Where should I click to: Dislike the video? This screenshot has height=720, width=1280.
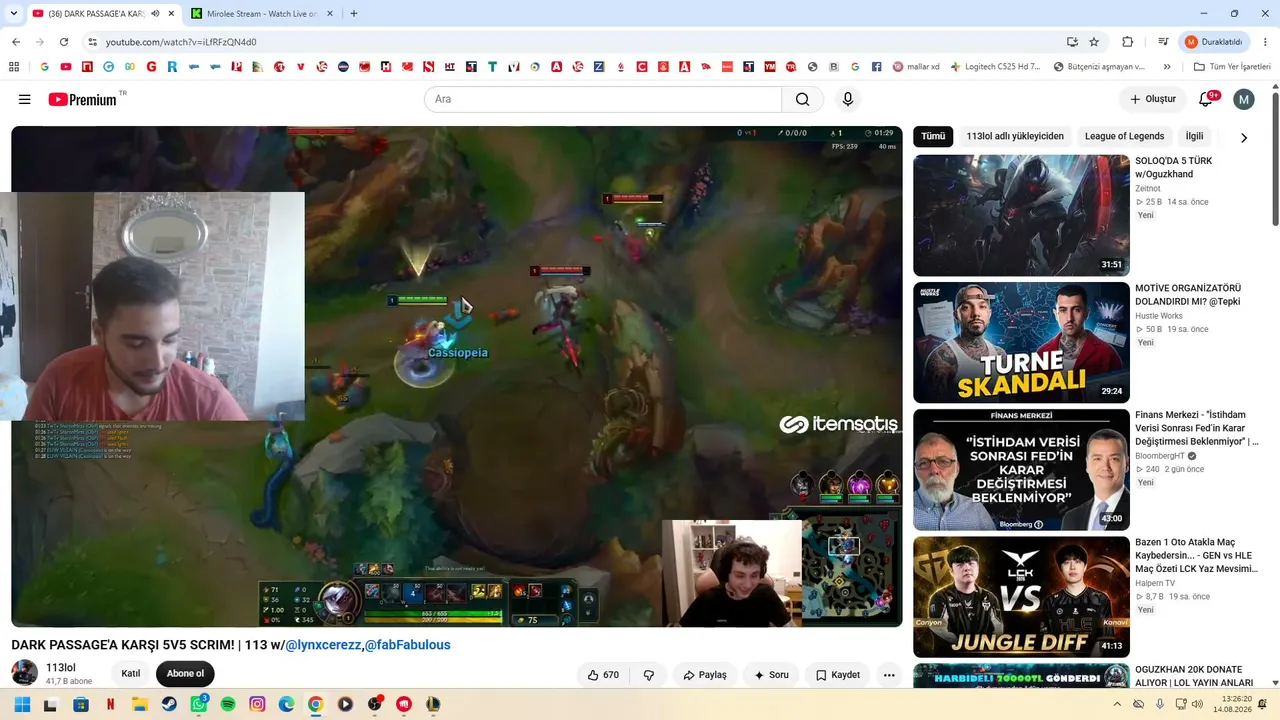pos(649,675)
